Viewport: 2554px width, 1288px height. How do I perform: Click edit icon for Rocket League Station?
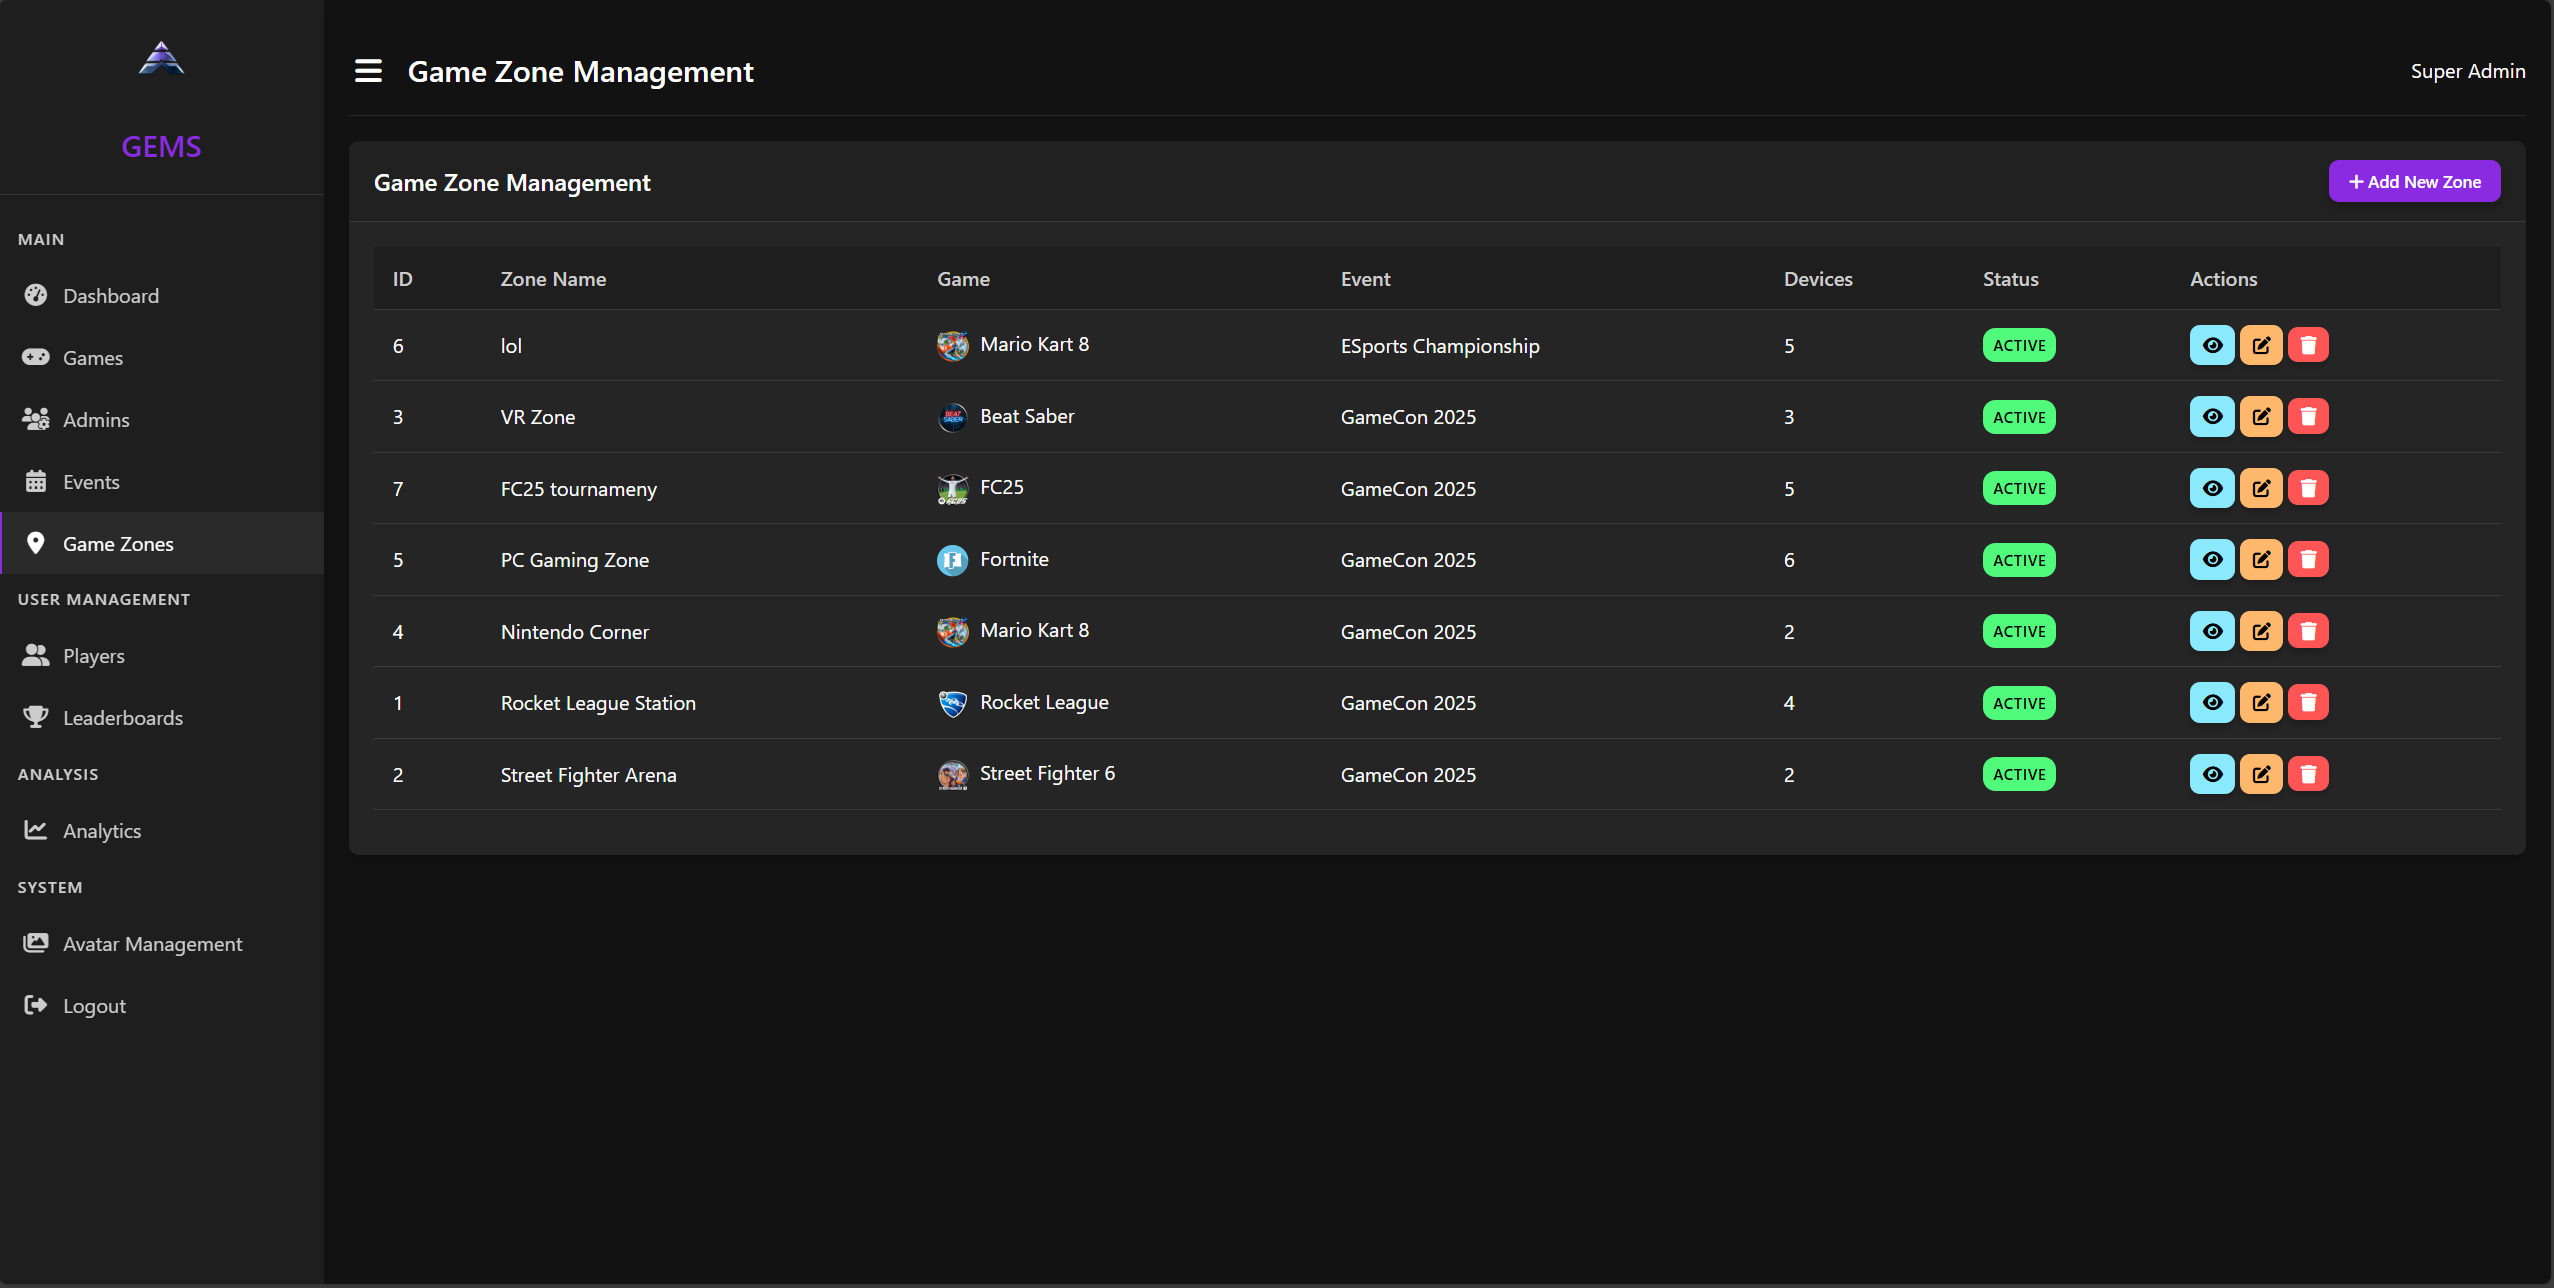(x=2260, y=703)
